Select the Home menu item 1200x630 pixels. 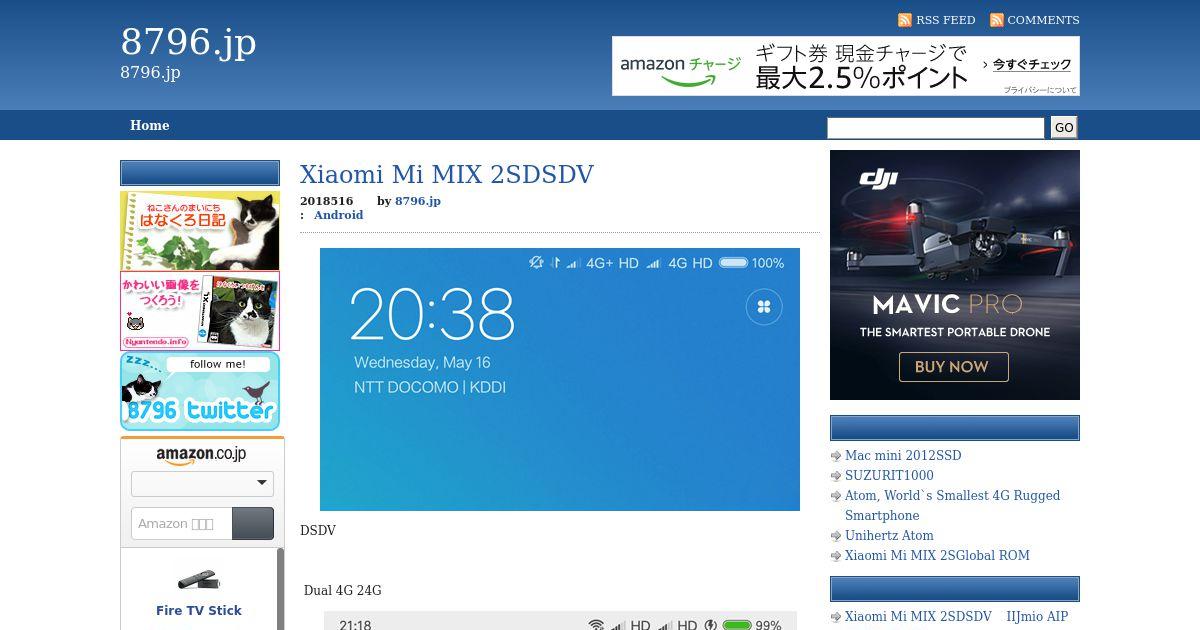[x=149, y=125]
